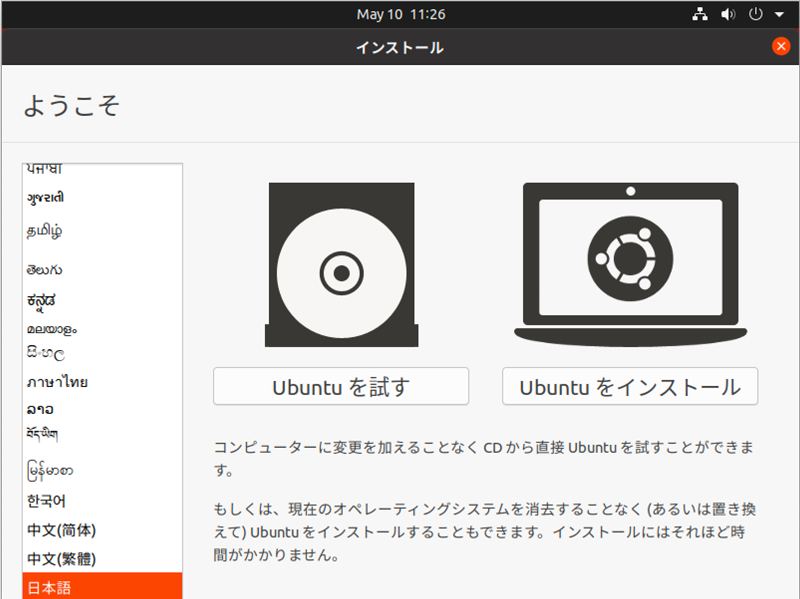Select 日本語 in the language list
The width and height of the screenshot is (800, 599).
click(x=102, y=587)
